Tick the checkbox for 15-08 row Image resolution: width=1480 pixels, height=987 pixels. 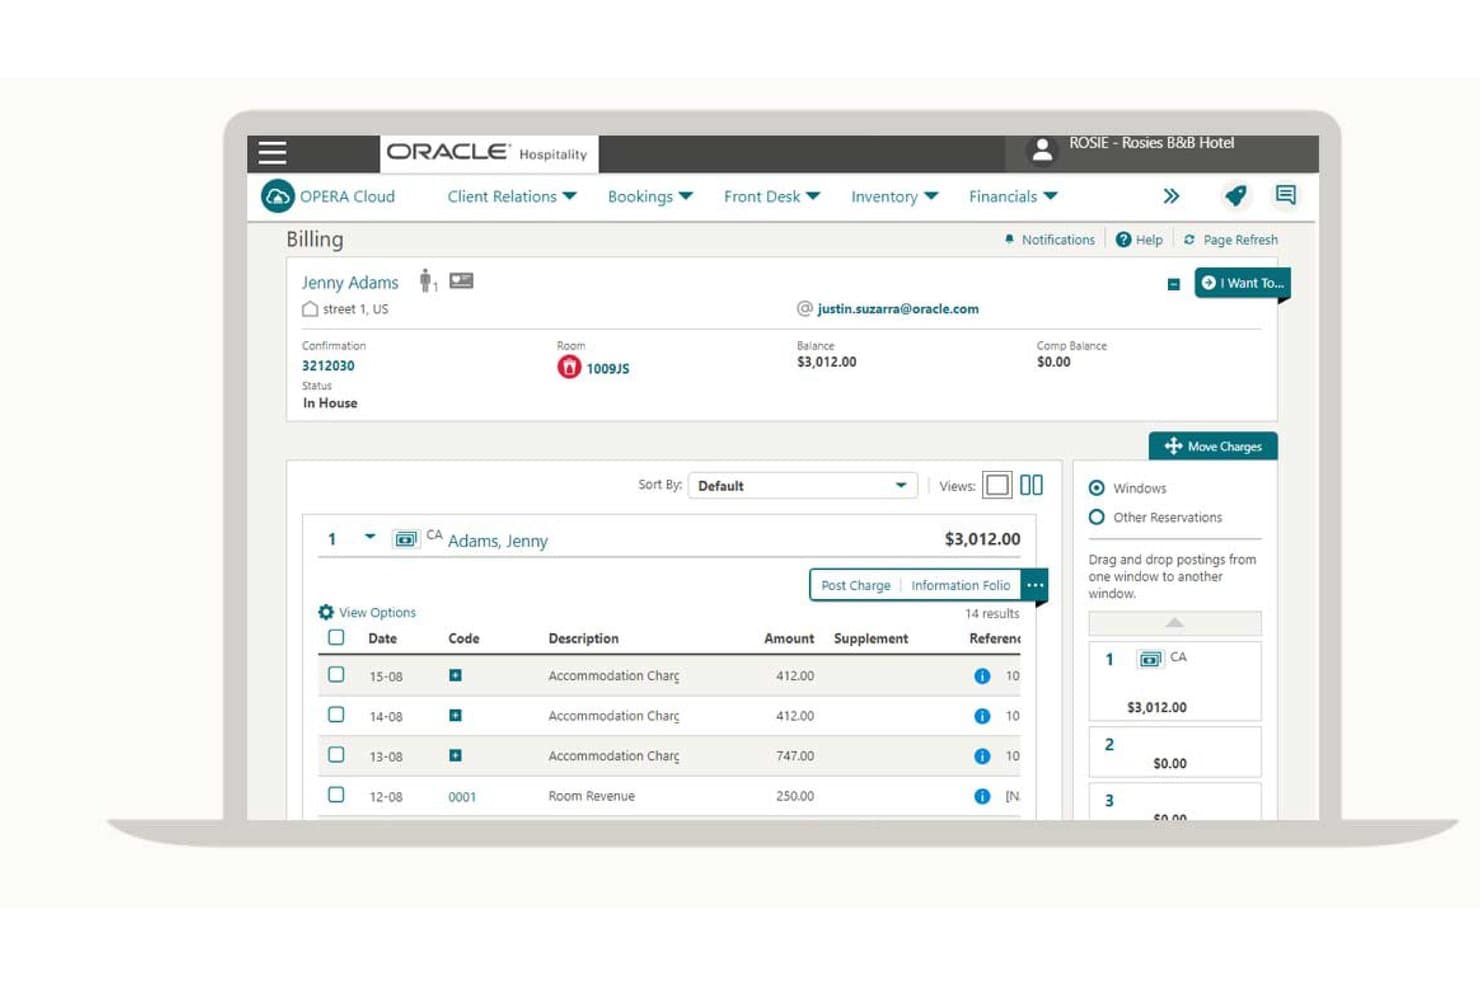[x=336, y=675]
